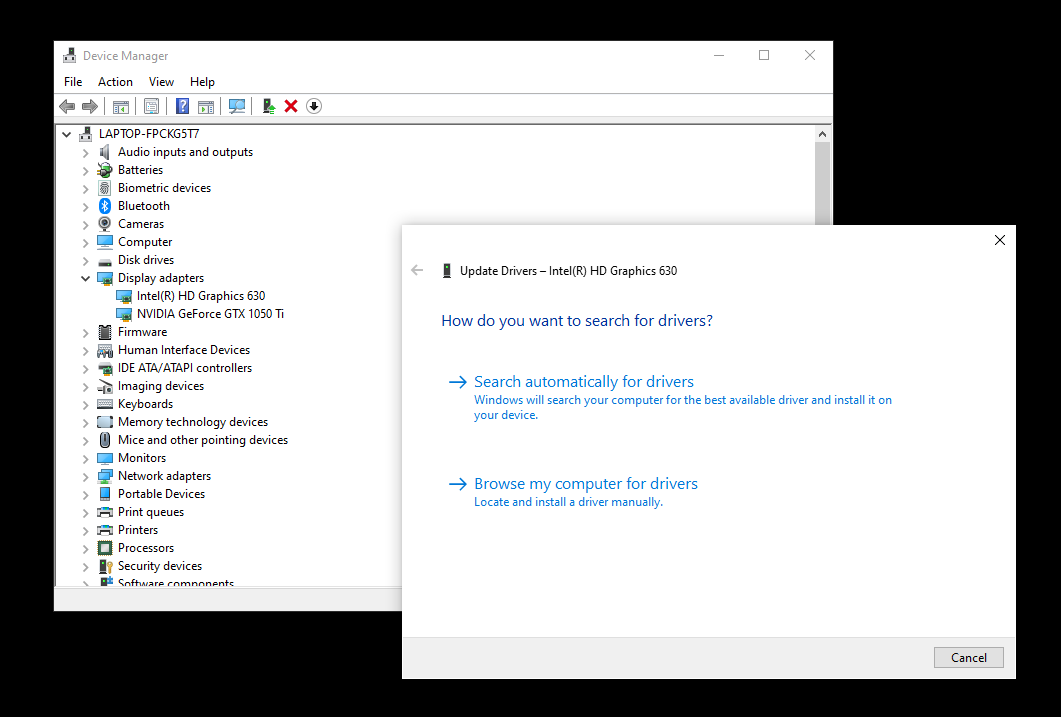Viewport: 1061px width, 717px height.
Task: Open Properties toolbar icon in Device Manager
Action: [152, 106]
